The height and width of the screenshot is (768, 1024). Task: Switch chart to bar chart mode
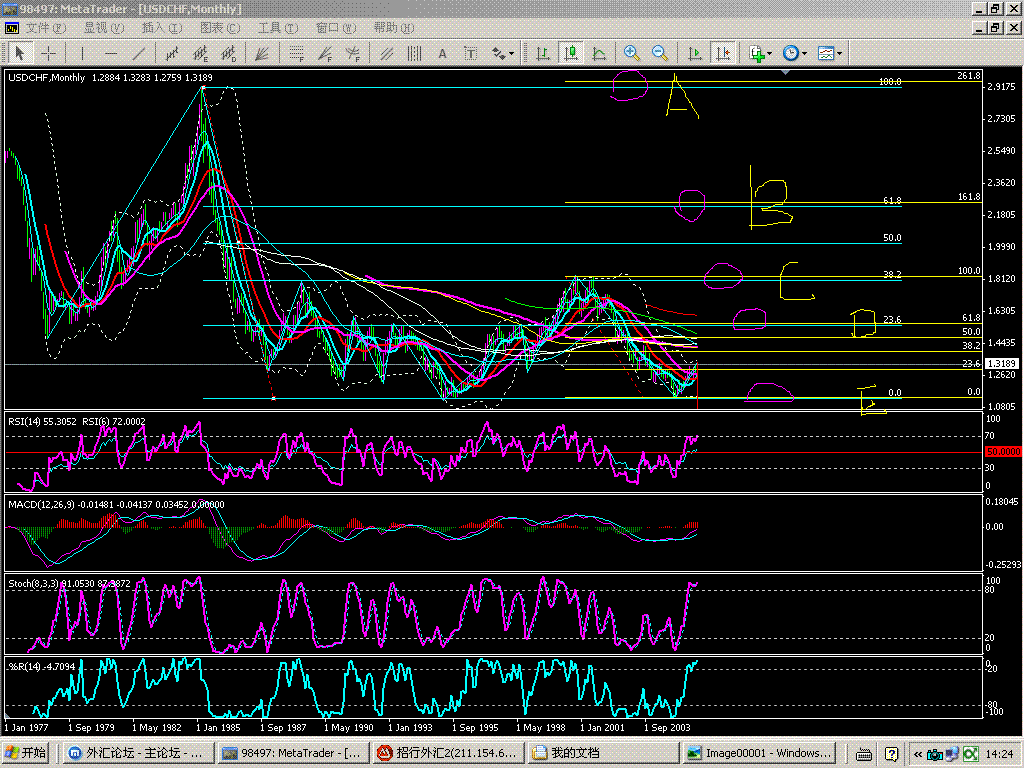click(x=542, y=53)
